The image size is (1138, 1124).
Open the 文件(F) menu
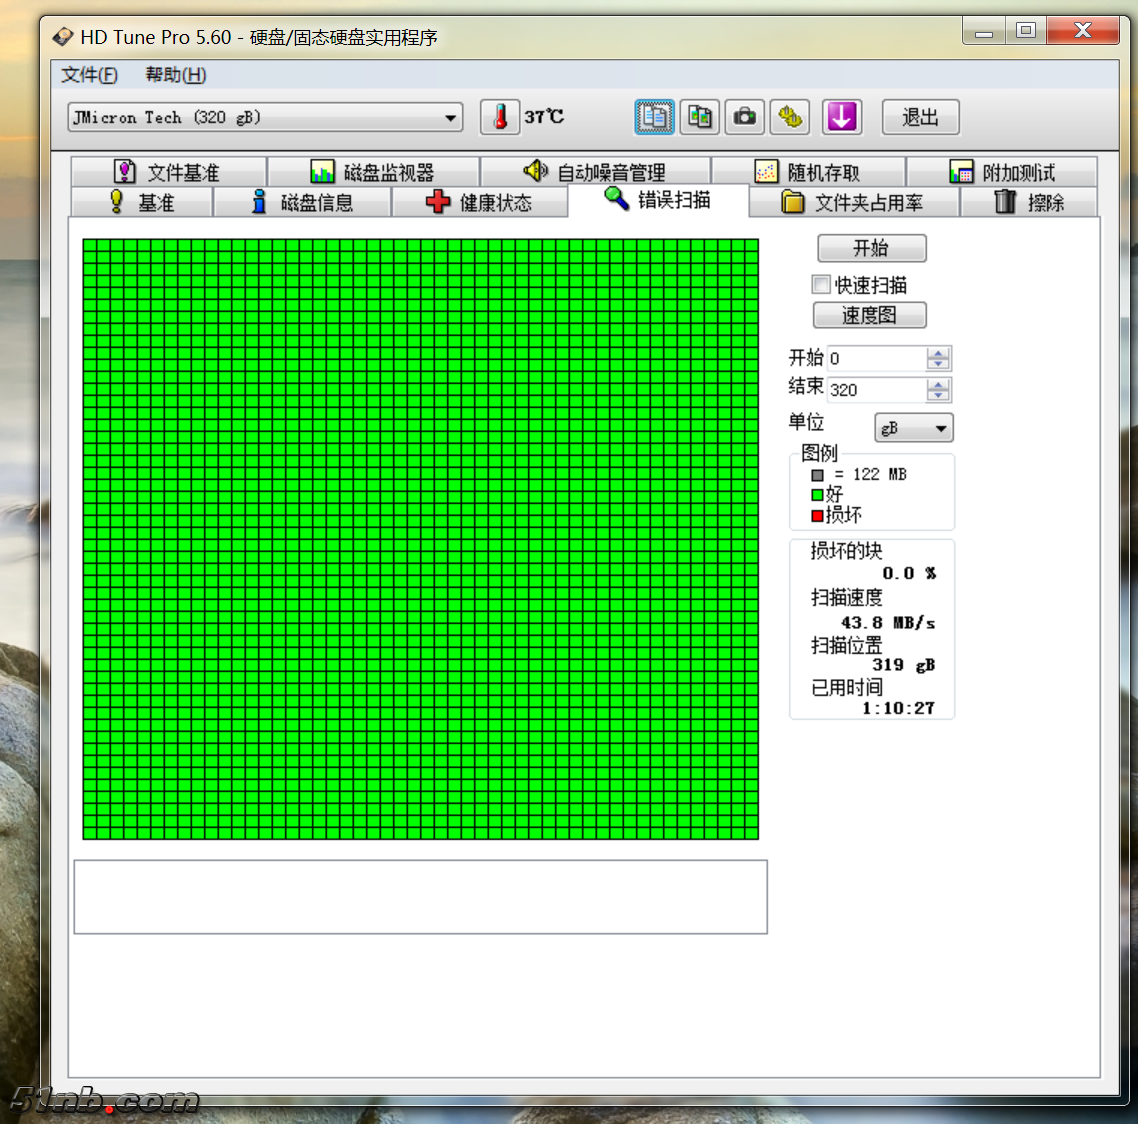coord(89,75)
